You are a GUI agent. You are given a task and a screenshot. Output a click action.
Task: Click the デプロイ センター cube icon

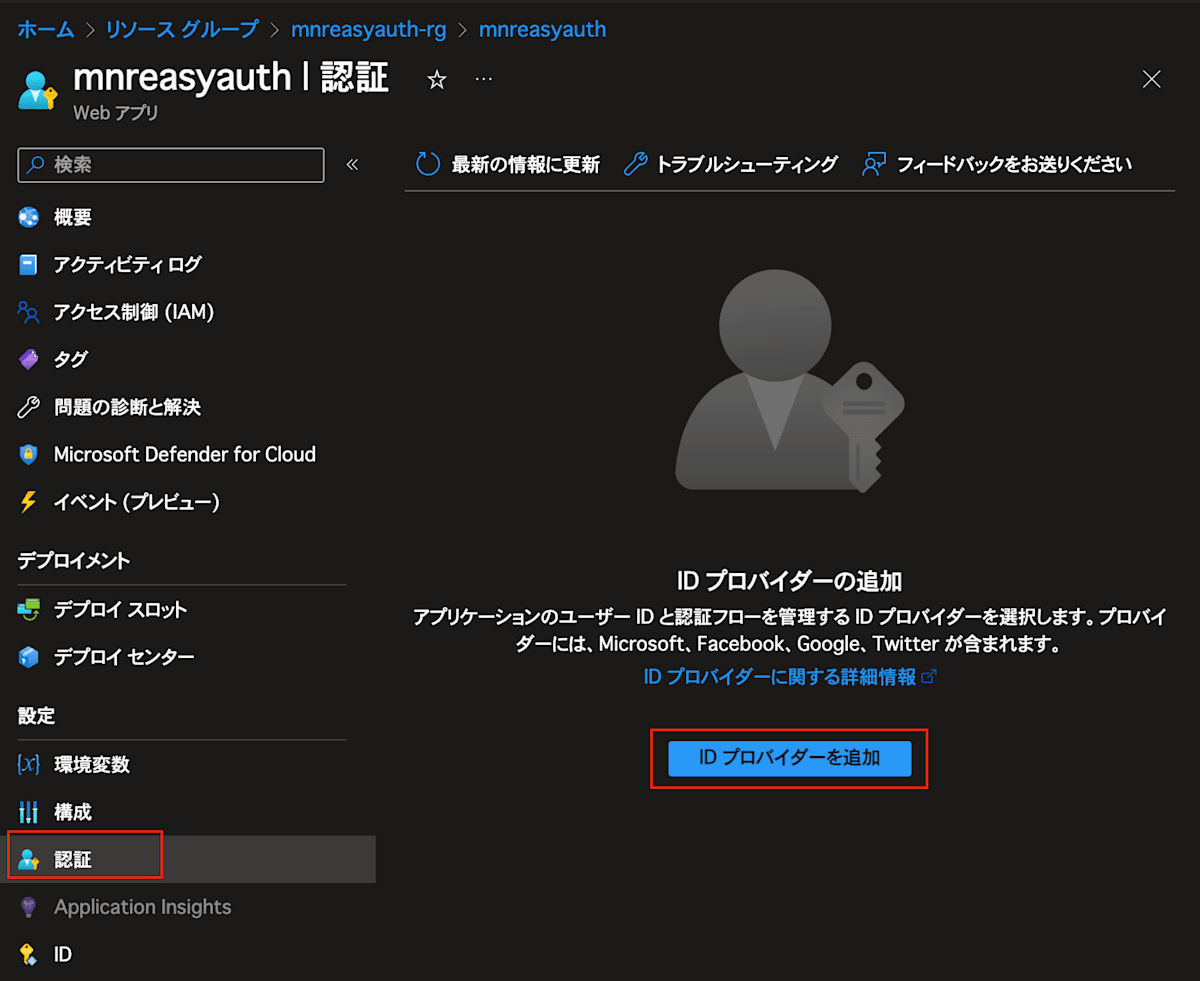pyautogui.click(x=28, y=657)
